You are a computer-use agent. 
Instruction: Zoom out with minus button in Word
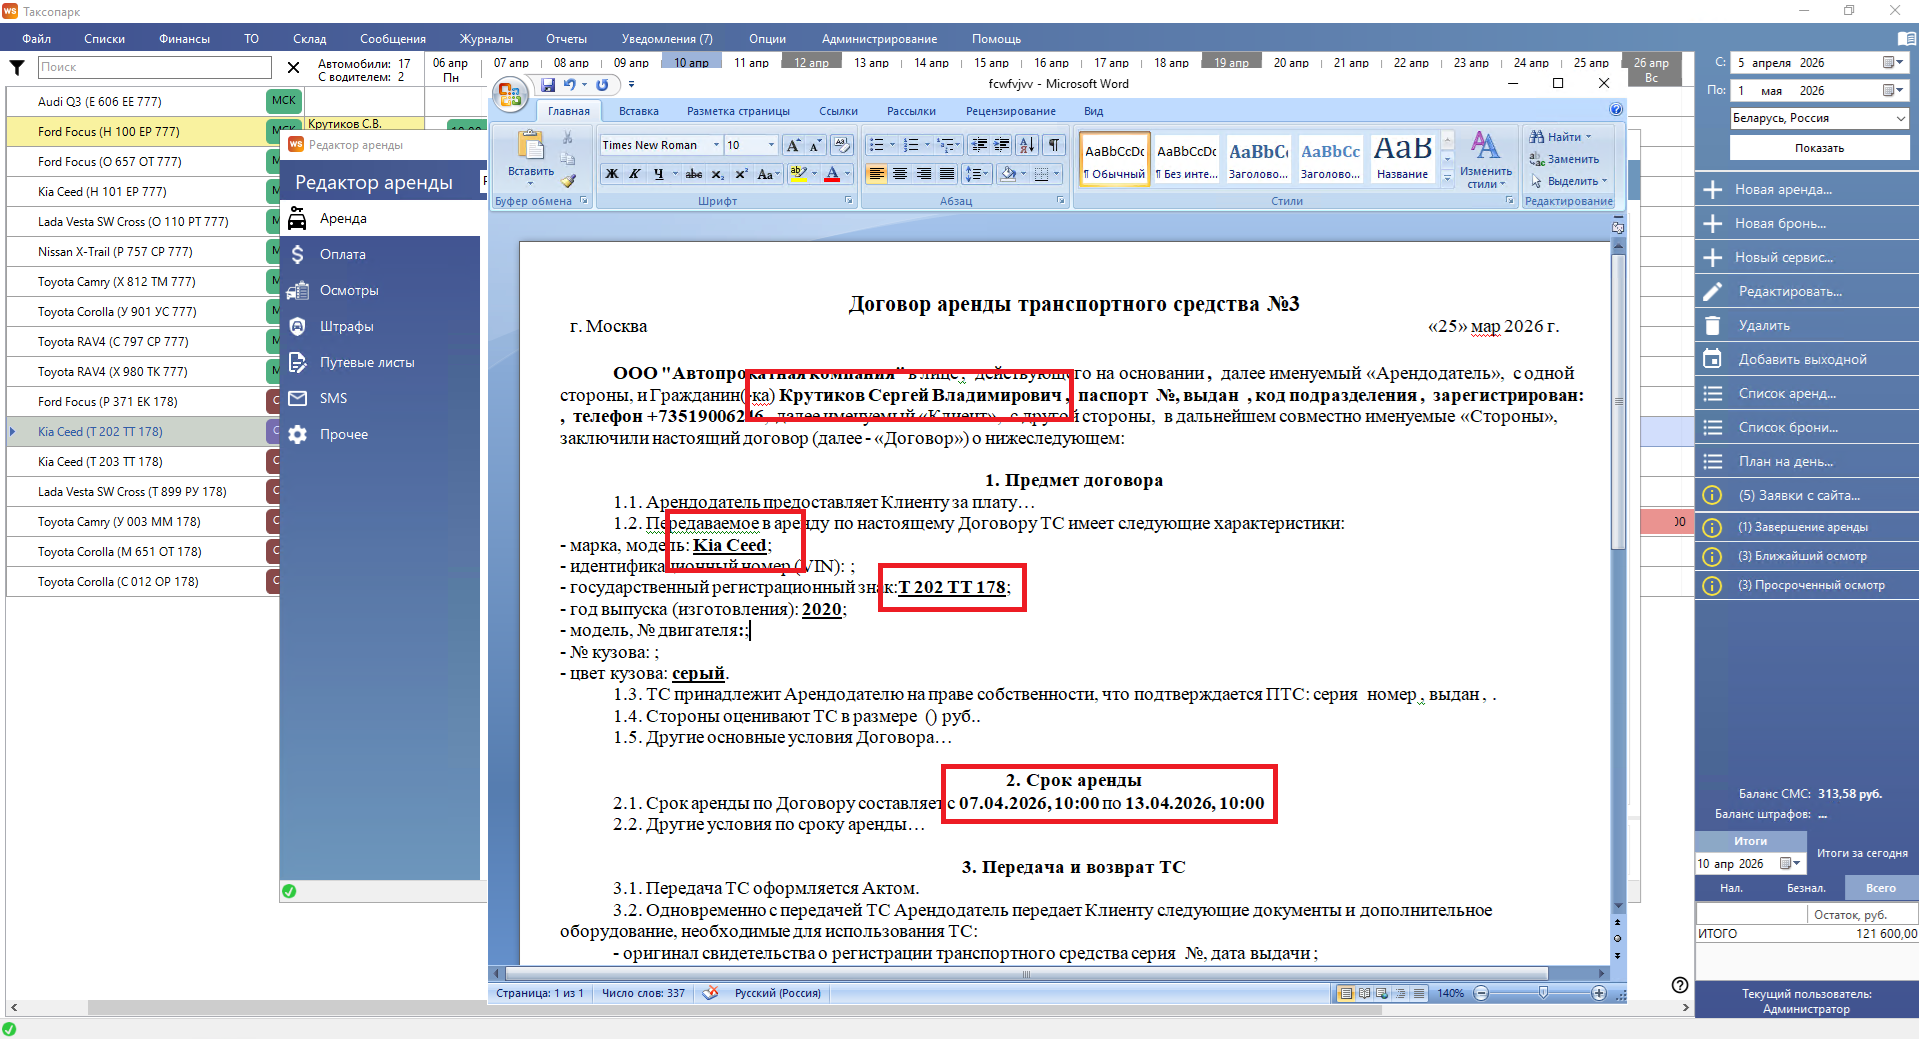tap(1481, 993)
